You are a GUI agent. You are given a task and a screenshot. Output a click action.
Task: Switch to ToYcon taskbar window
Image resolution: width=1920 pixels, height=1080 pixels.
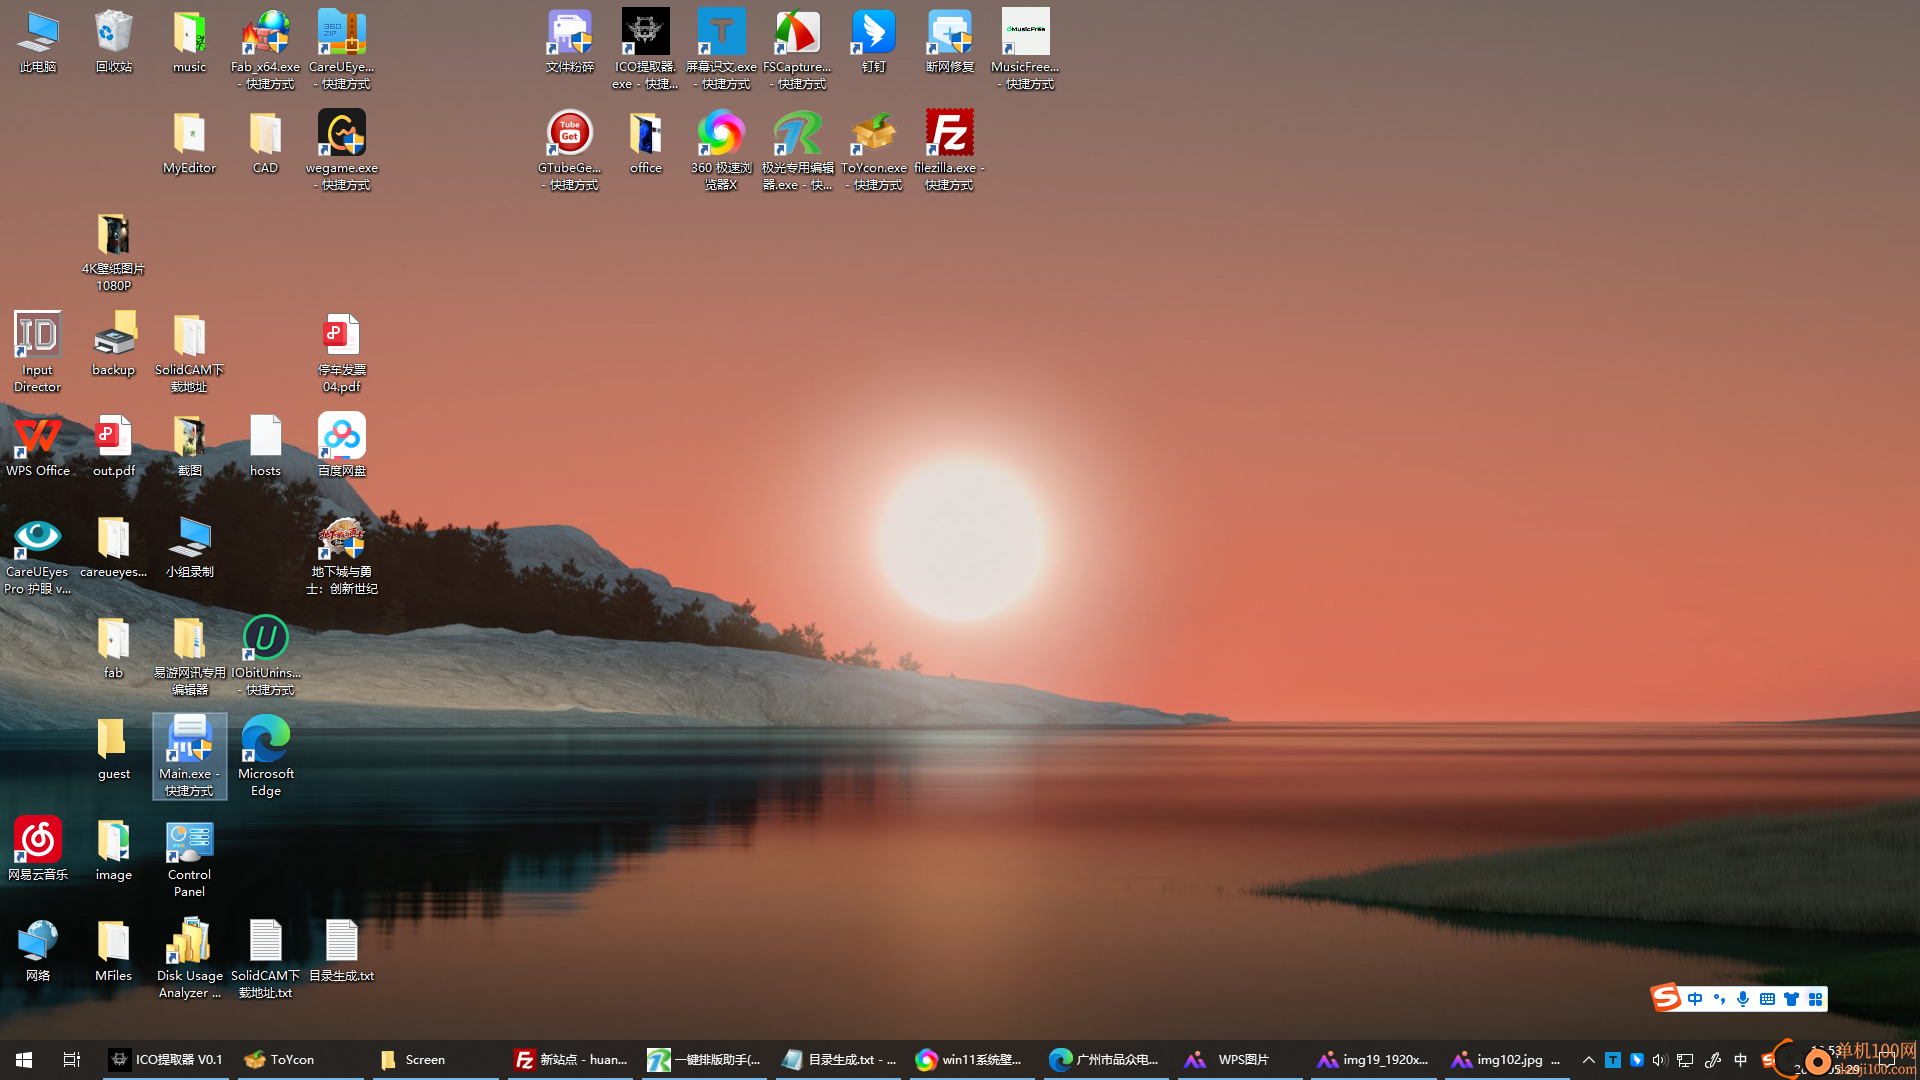tap(300, 1059)
